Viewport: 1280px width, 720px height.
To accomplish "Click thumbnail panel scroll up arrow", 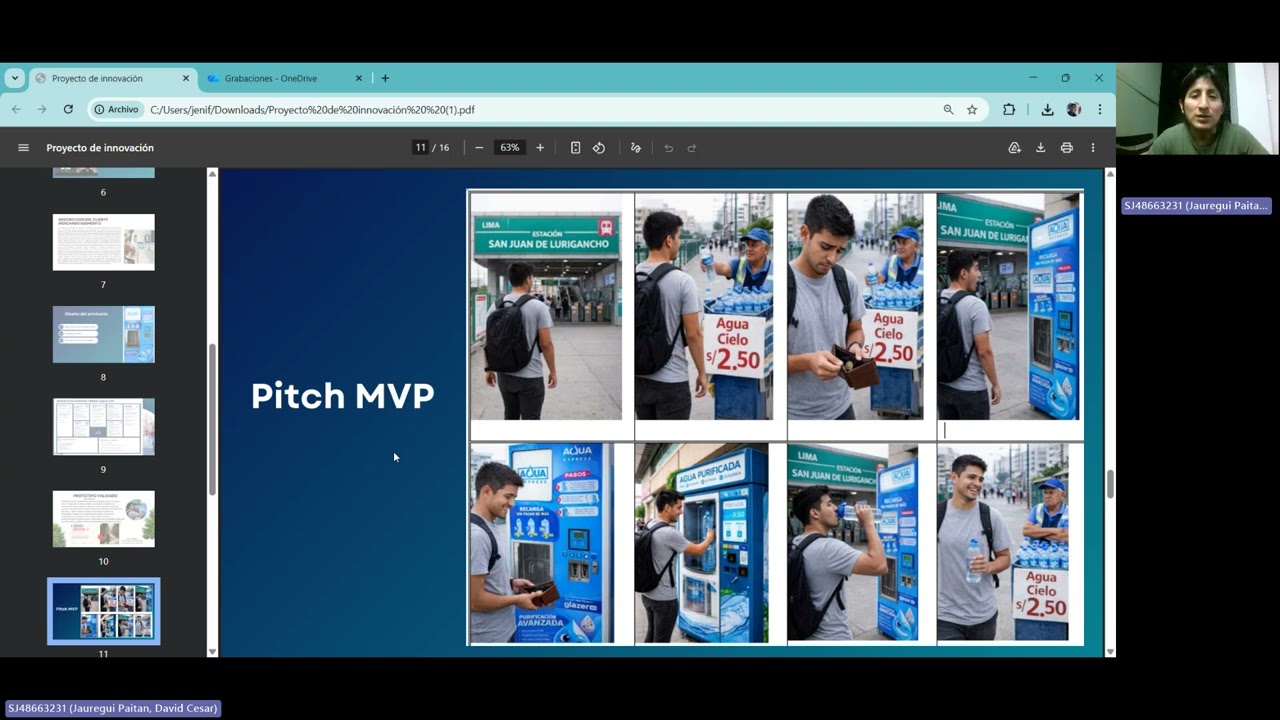I will pos(212,174).
